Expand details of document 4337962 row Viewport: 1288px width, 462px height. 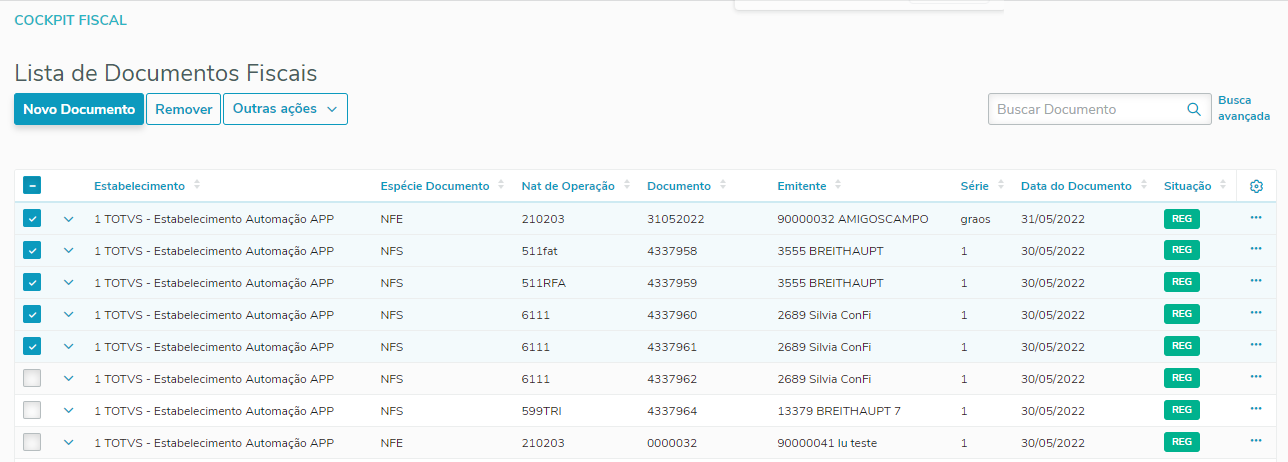[69, 379]
